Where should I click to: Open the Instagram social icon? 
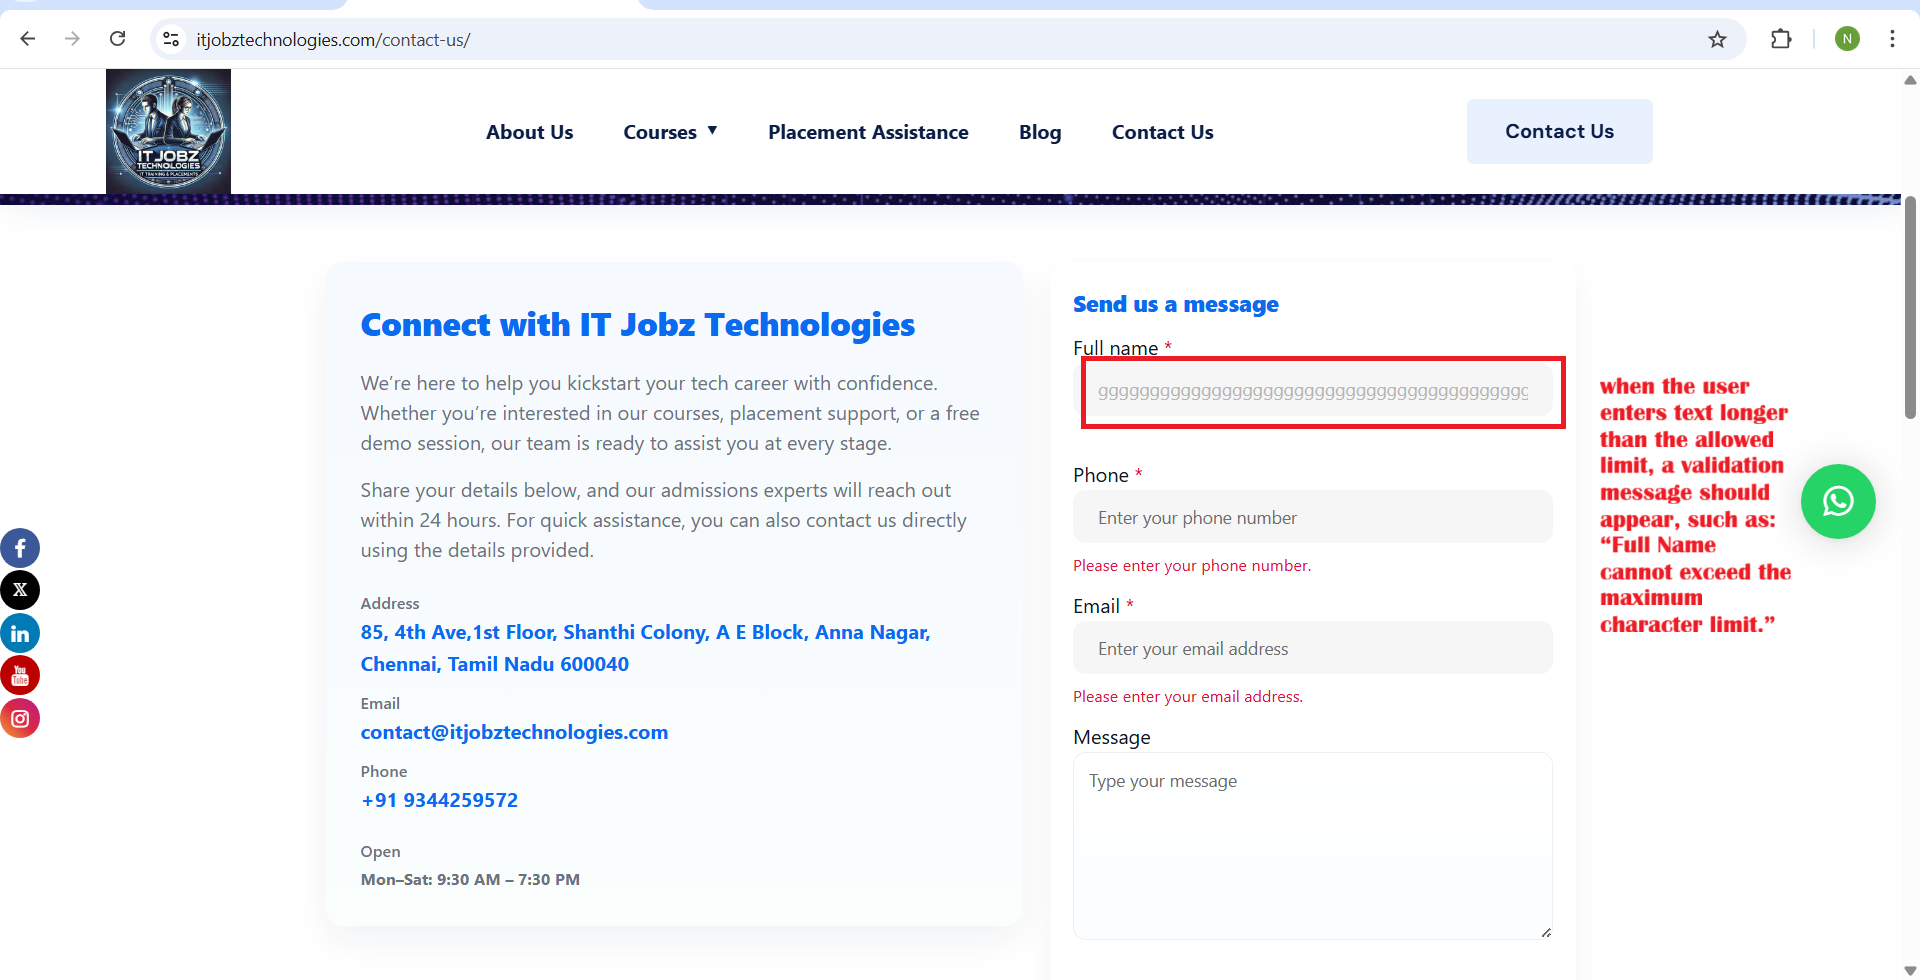20,718
